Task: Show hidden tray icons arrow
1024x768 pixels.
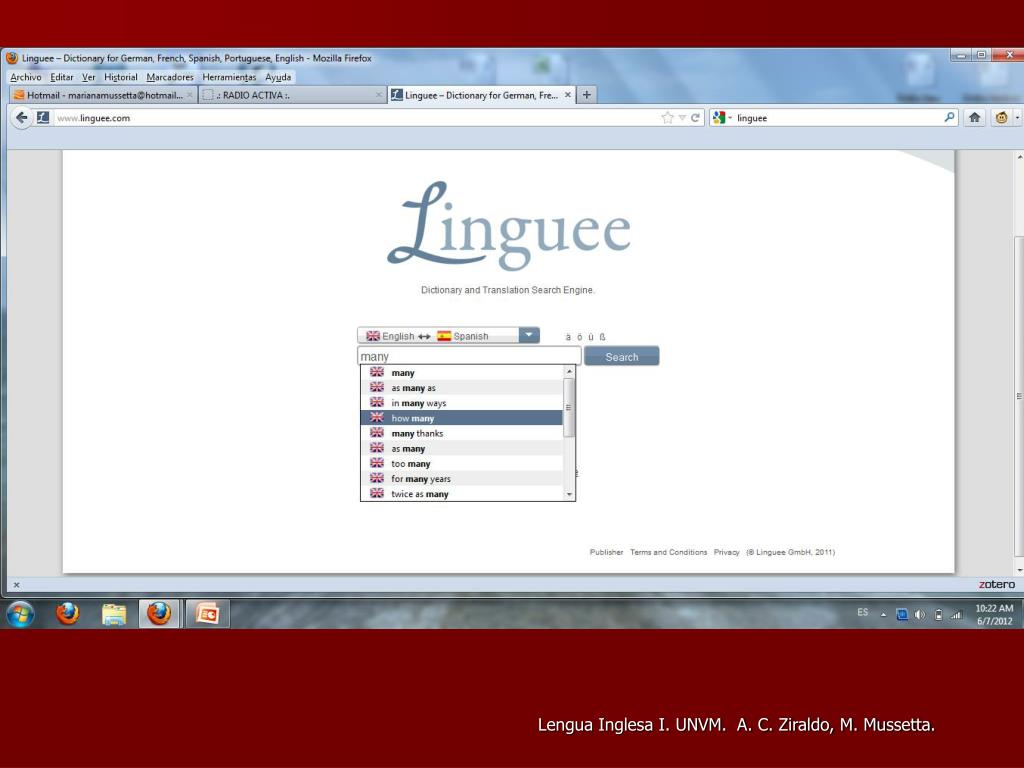Action: (883, 615)
